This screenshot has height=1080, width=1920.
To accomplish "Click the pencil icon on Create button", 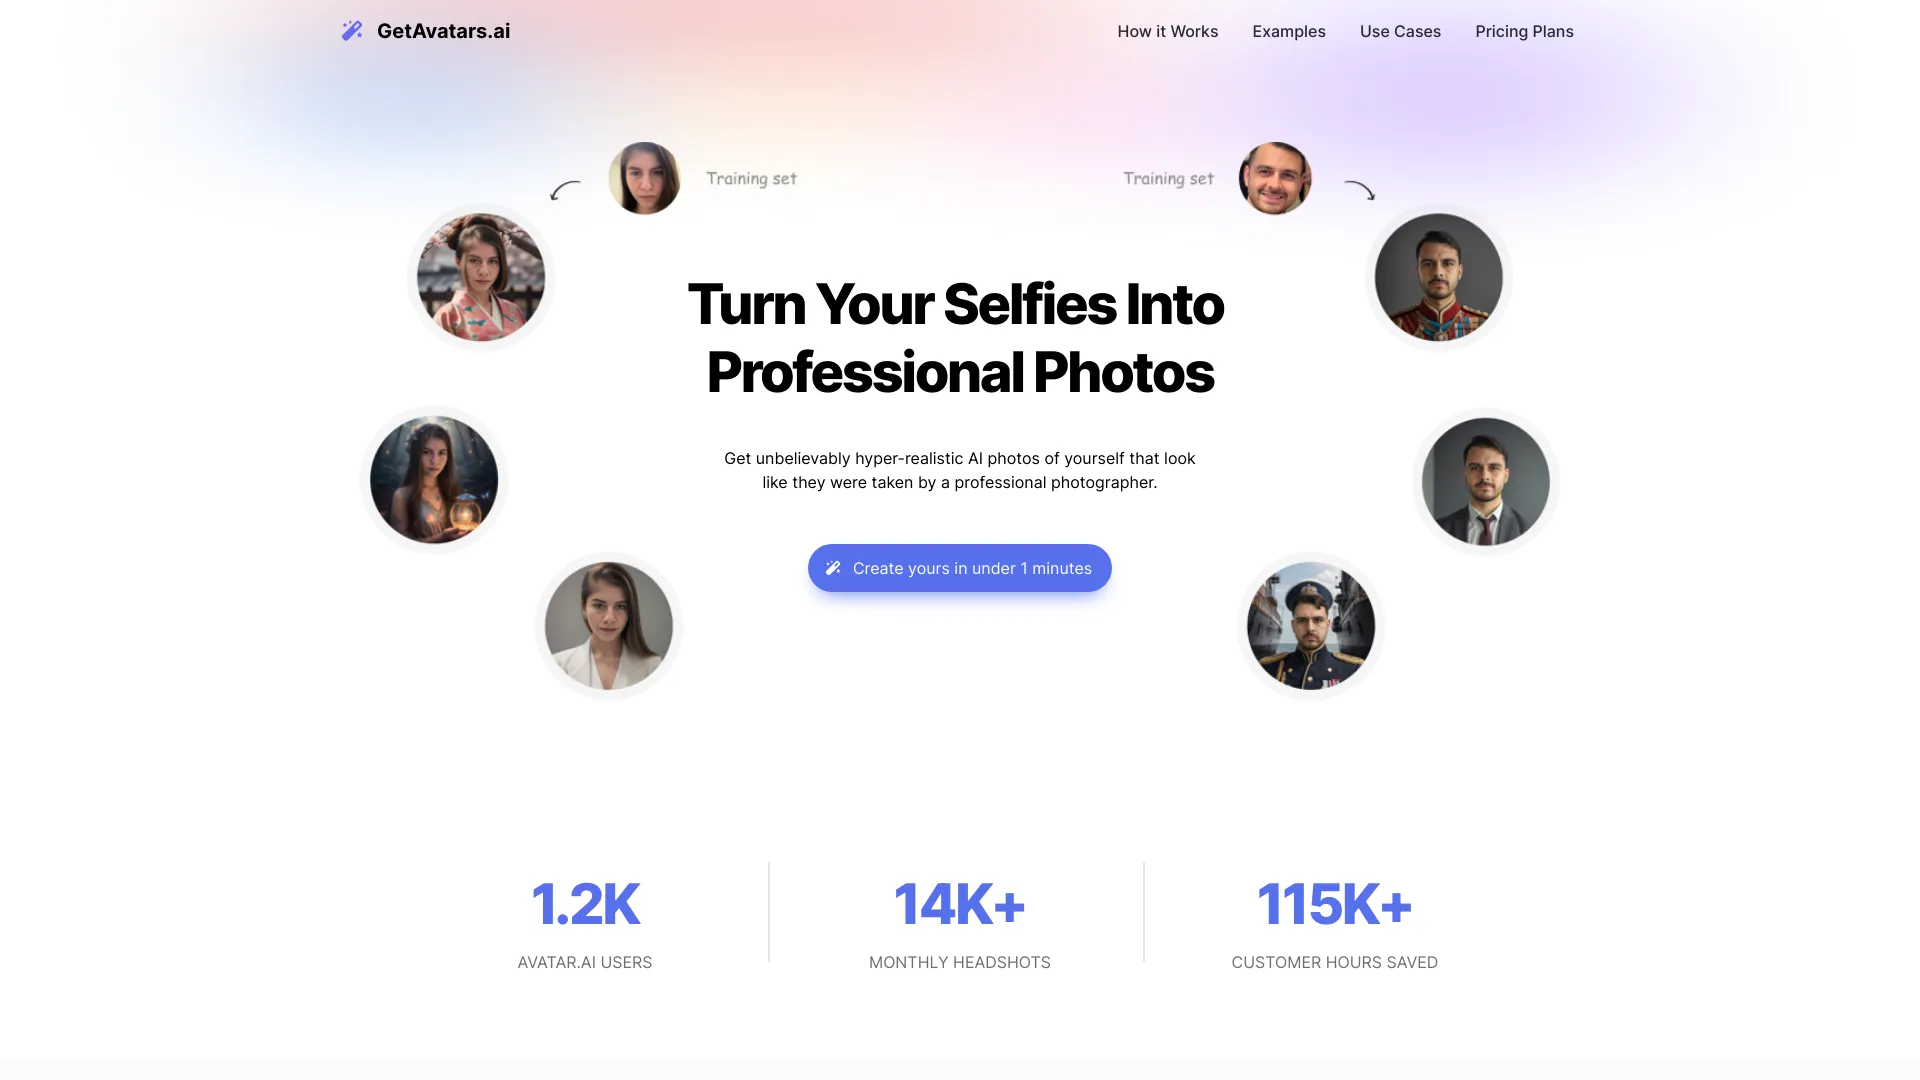I will point(835,567).
